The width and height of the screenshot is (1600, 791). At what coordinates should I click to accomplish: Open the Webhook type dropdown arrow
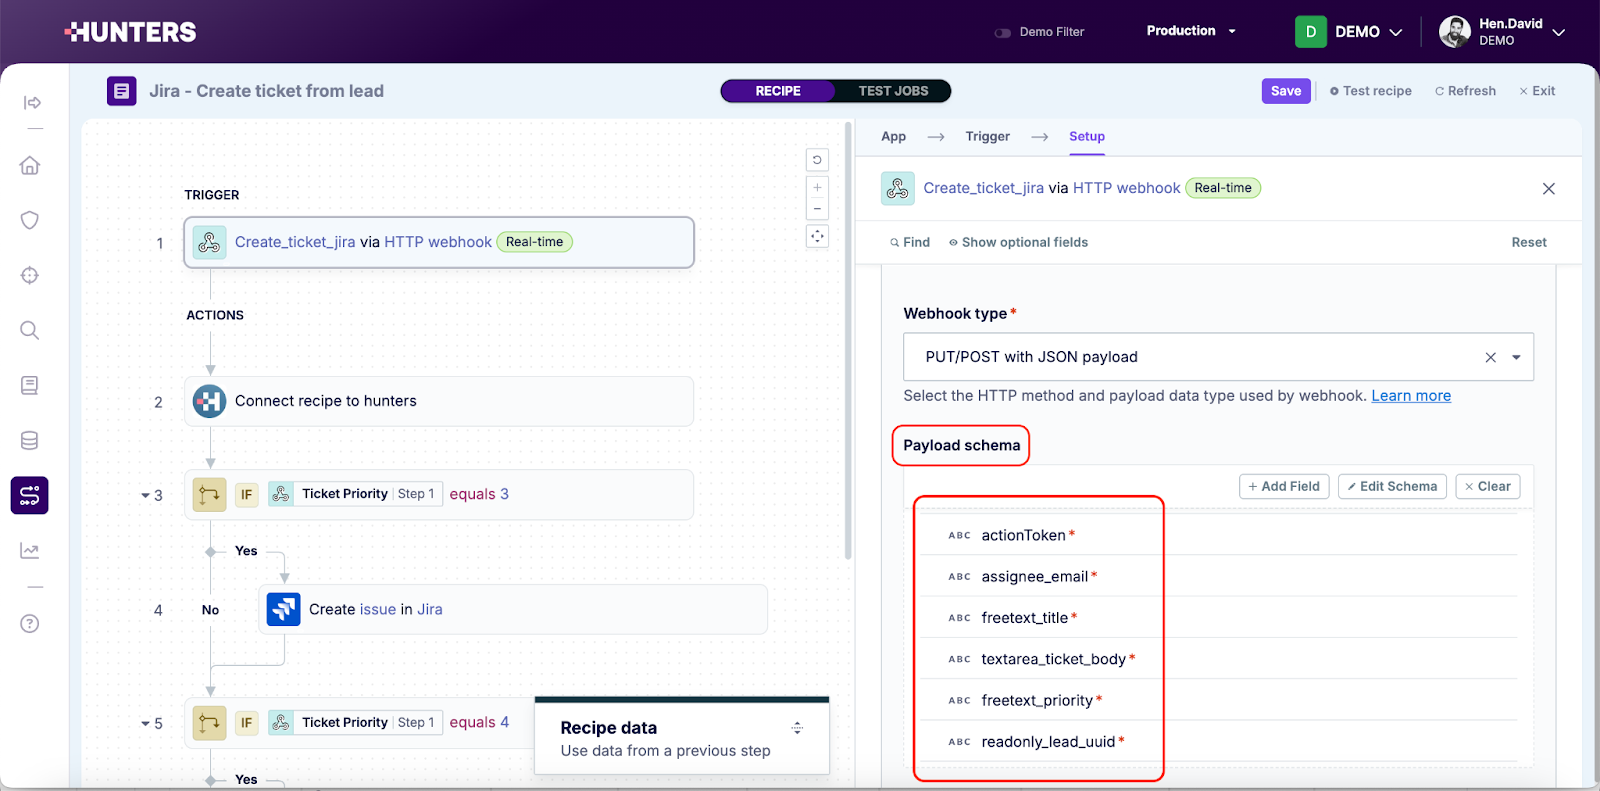1516,357
